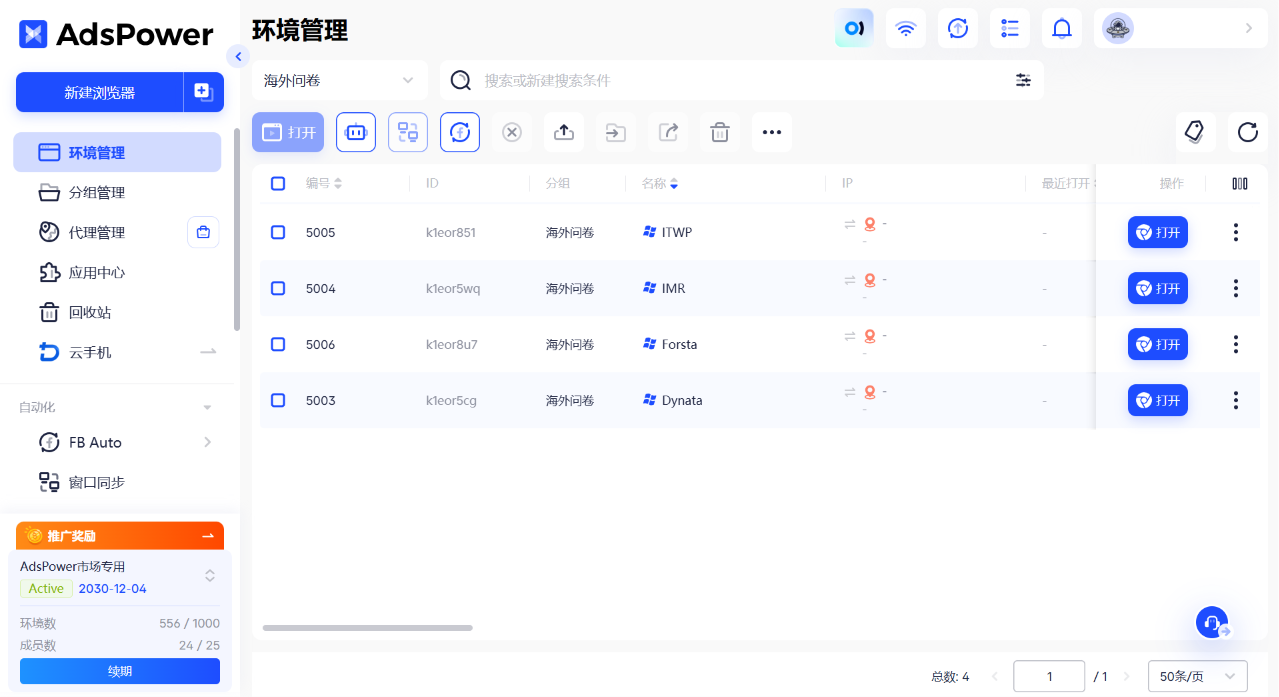Expand the account profile menu arrow
Image resolution: width=1279 pixels, height=697 pixels.
pos(1248,28)
